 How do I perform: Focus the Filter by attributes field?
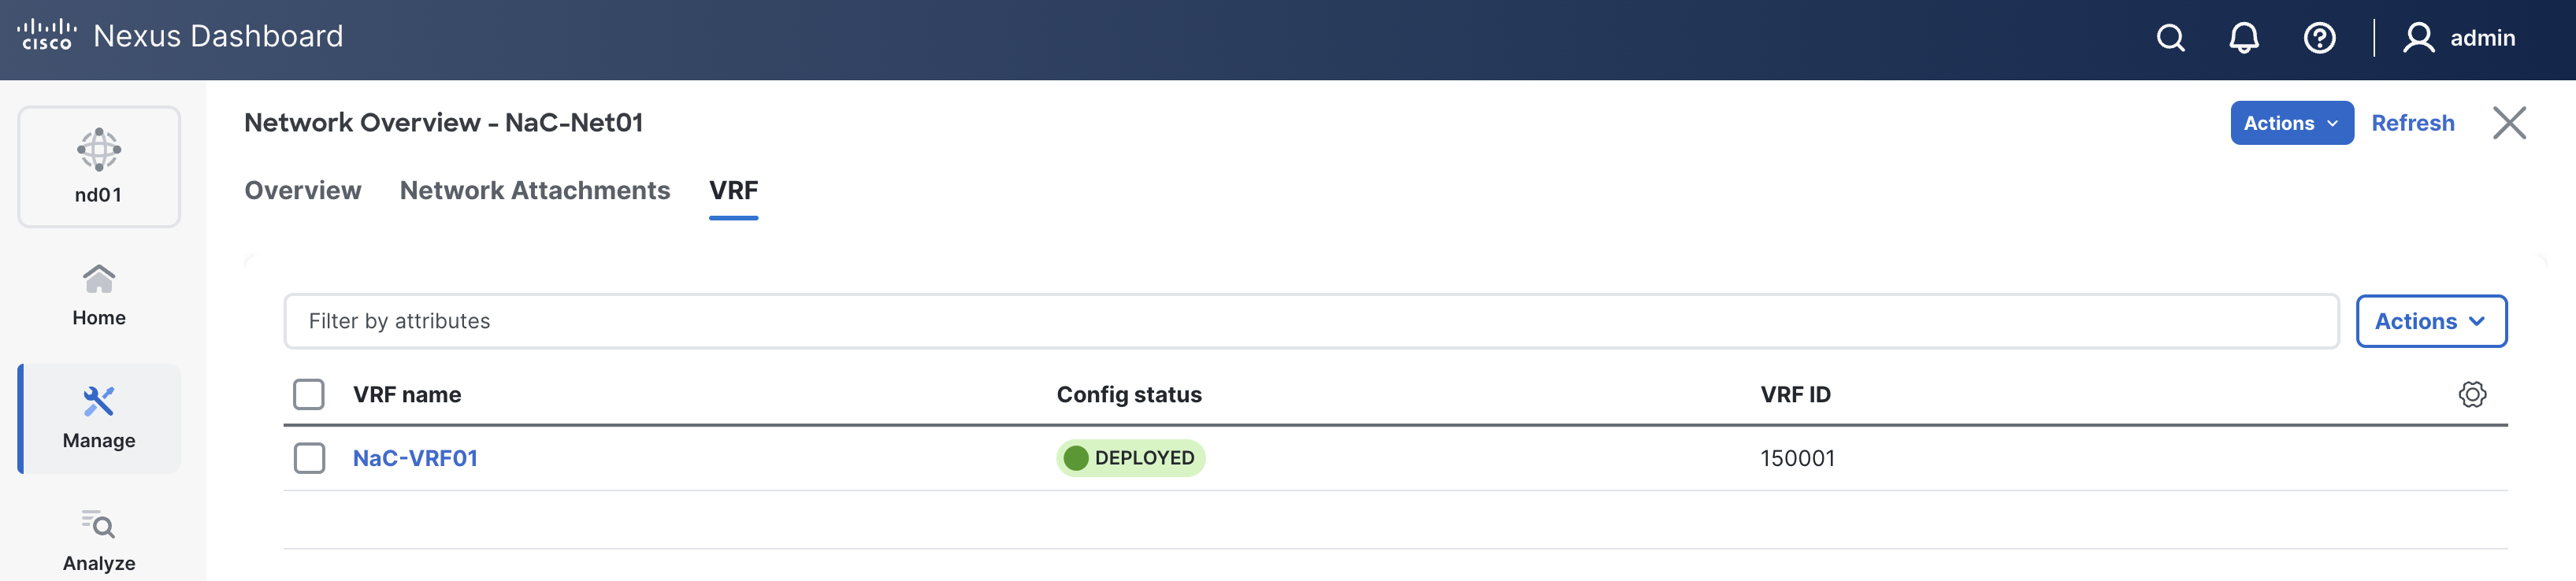pyautogui.click(x=1310, y=321)
